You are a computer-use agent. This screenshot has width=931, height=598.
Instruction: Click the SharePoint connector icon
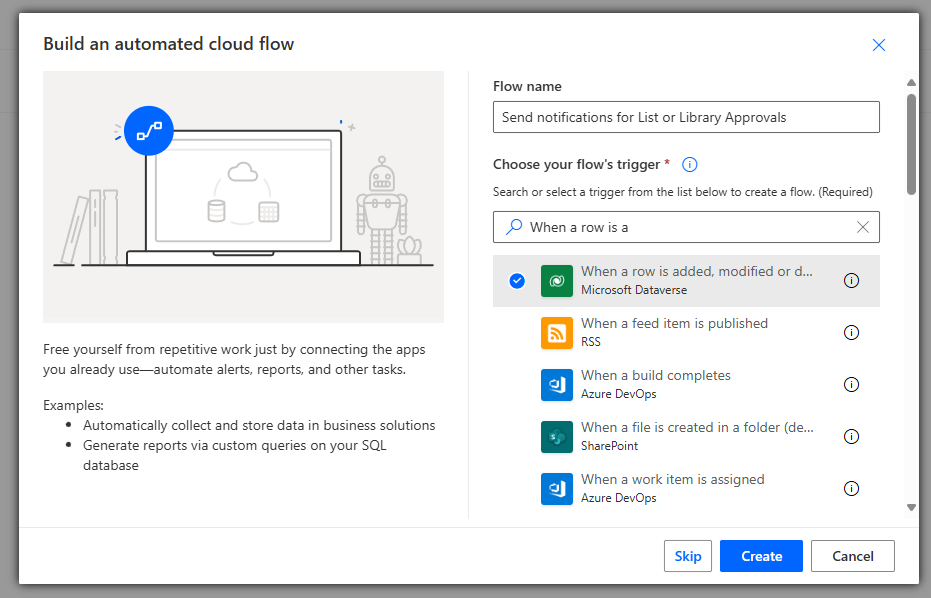(x=556, y=436)
